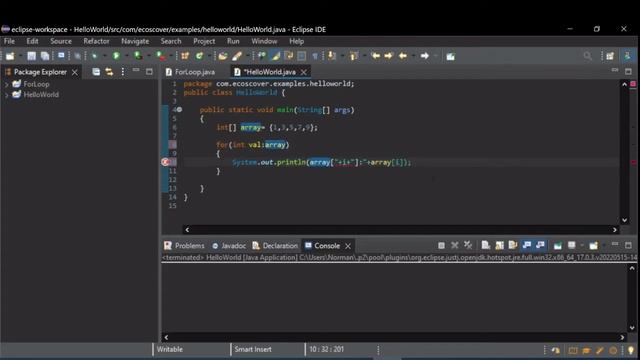640x360 pixels.
Task: Click the Previous Annotation up-arrow icon
Action: tap(353, 56)
